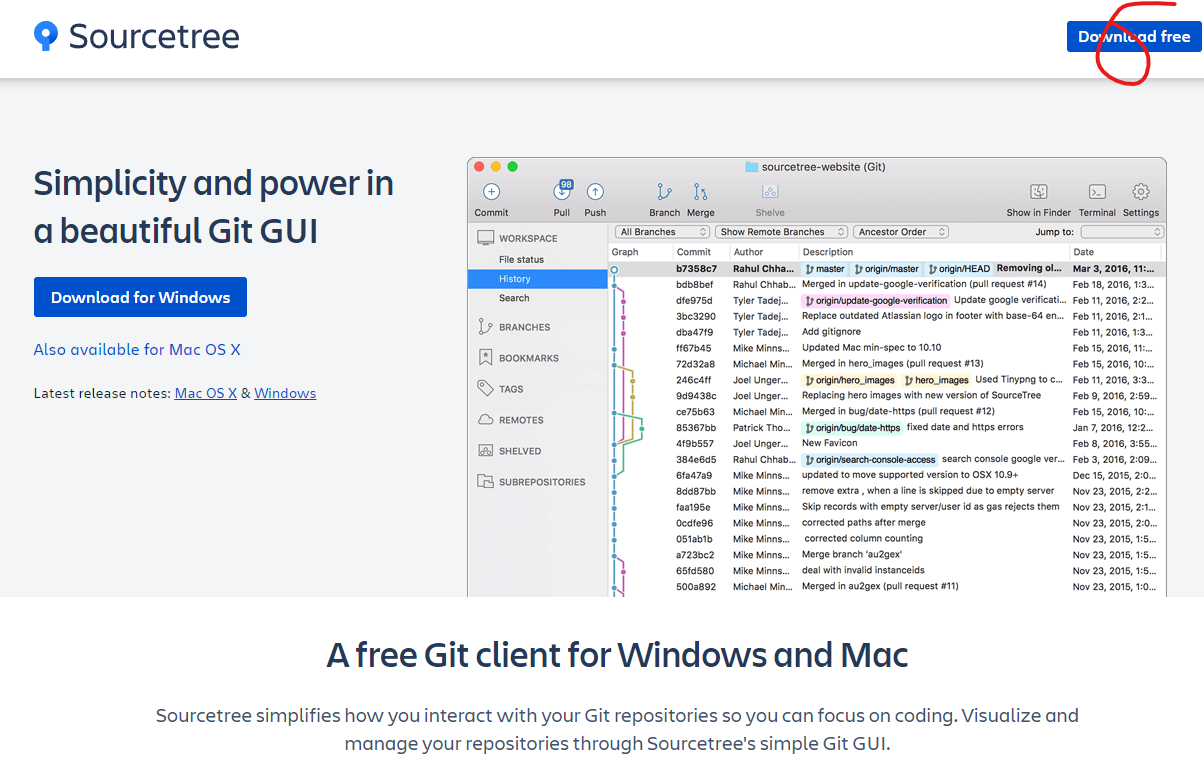Click the Sourcetree wordmark
The image size is (1204, 776).
click(154, 37)
